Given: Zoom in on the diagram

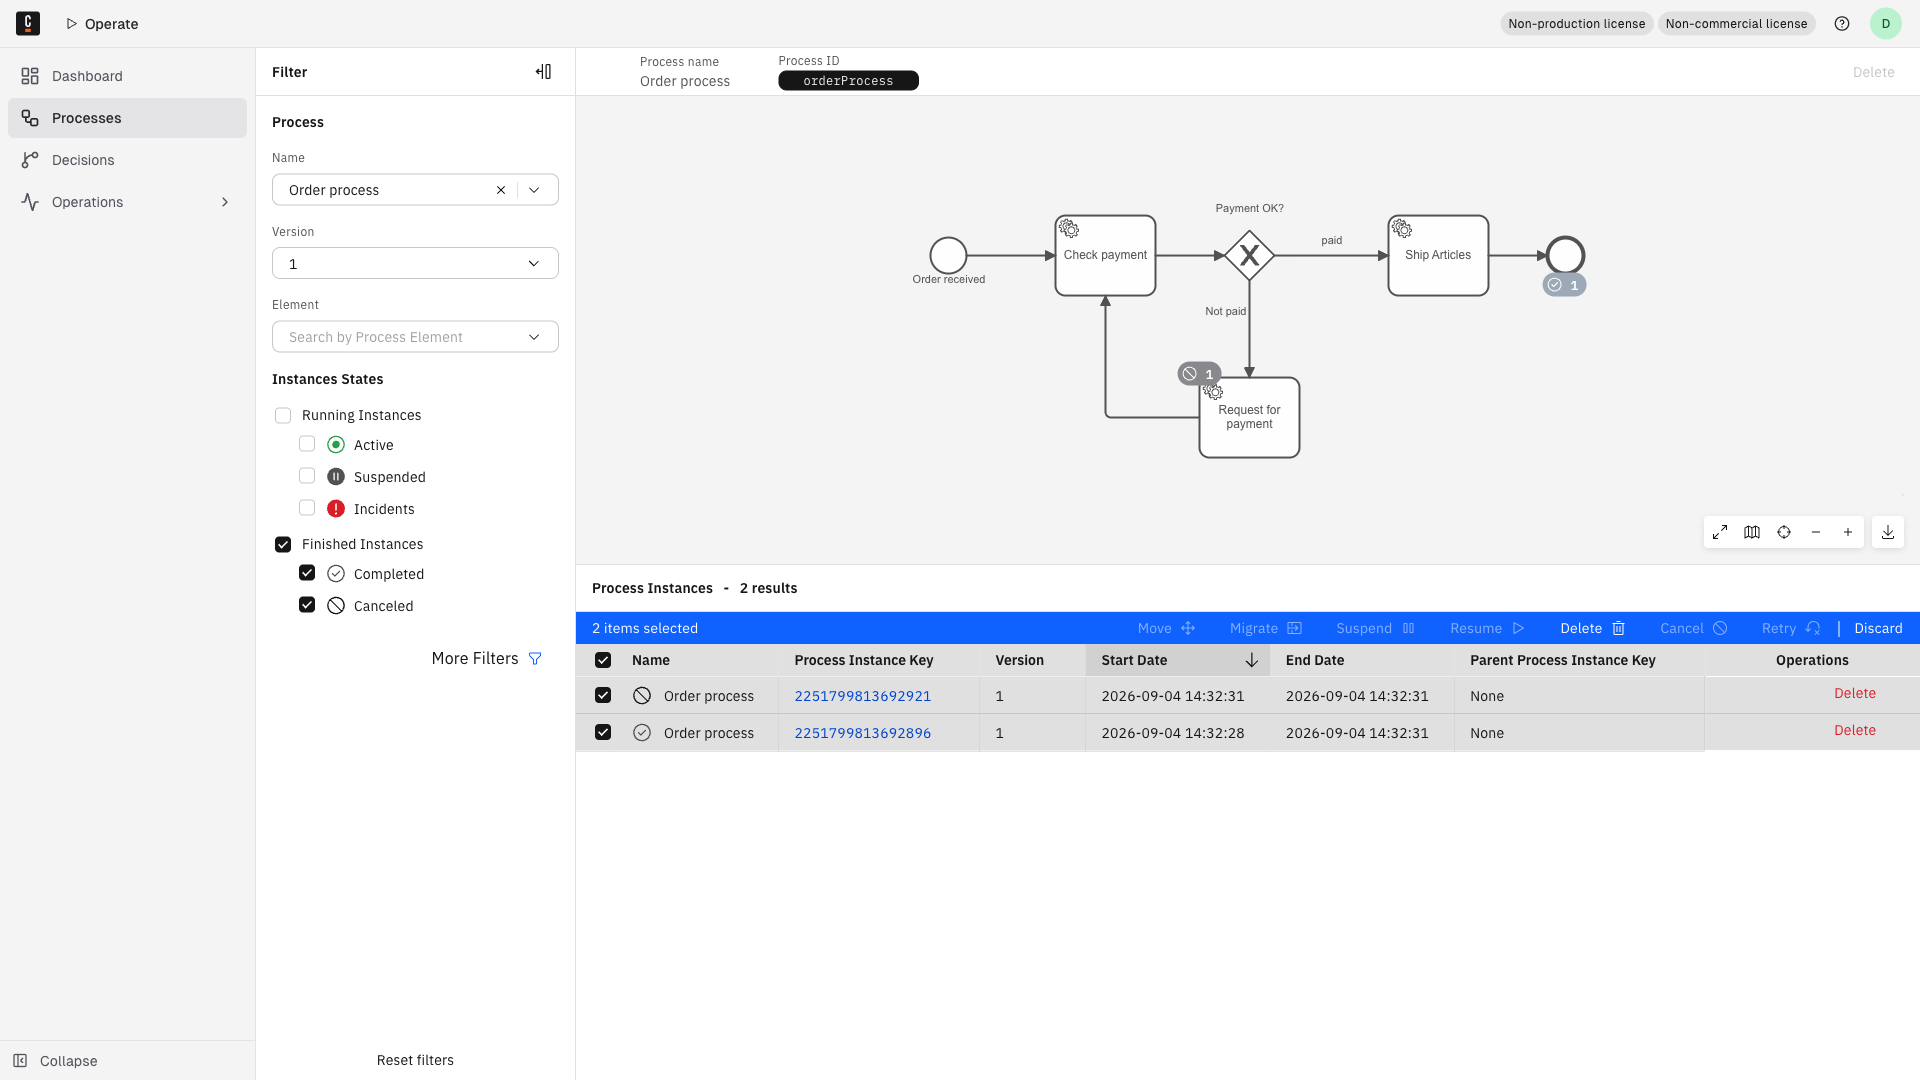Looking at the screenshot, I should pos(1848,532).
